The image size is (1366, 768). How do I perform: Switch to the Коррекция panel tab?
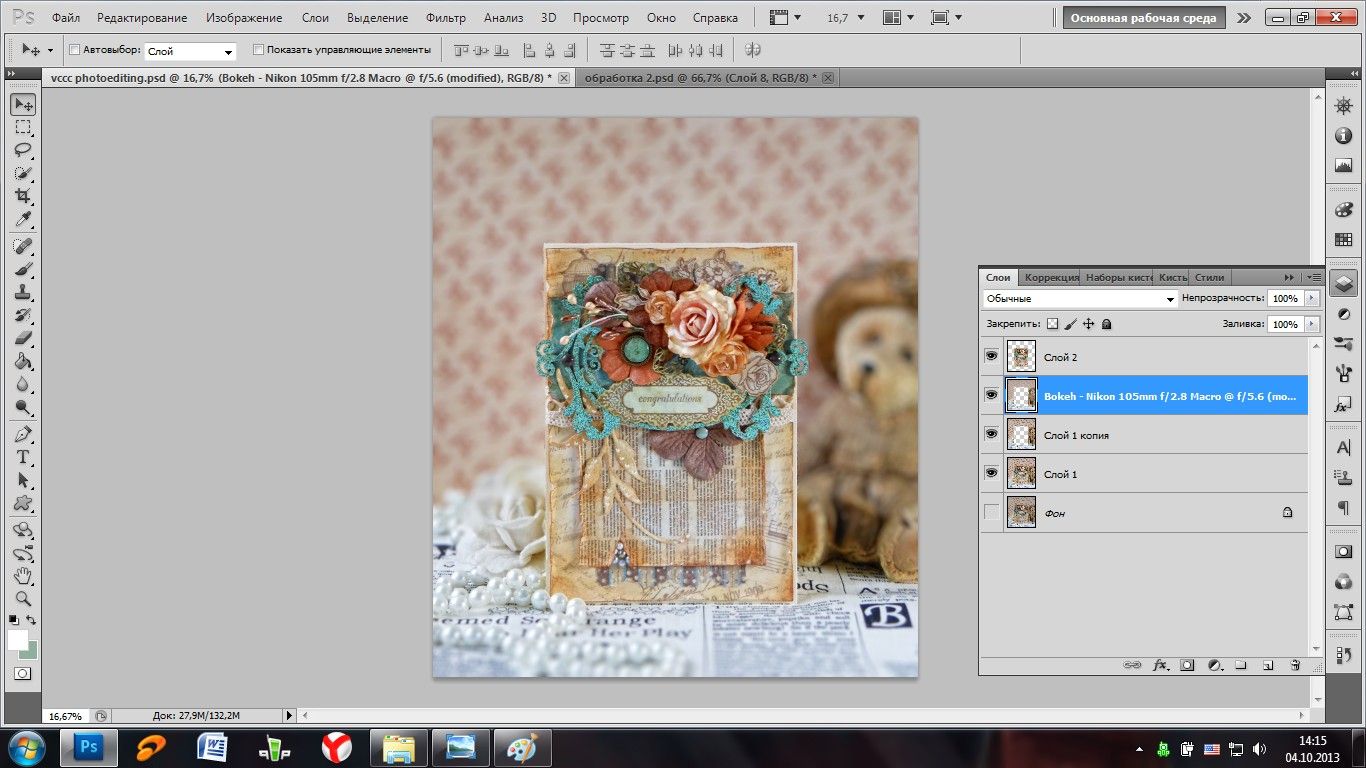point(1051,277)
